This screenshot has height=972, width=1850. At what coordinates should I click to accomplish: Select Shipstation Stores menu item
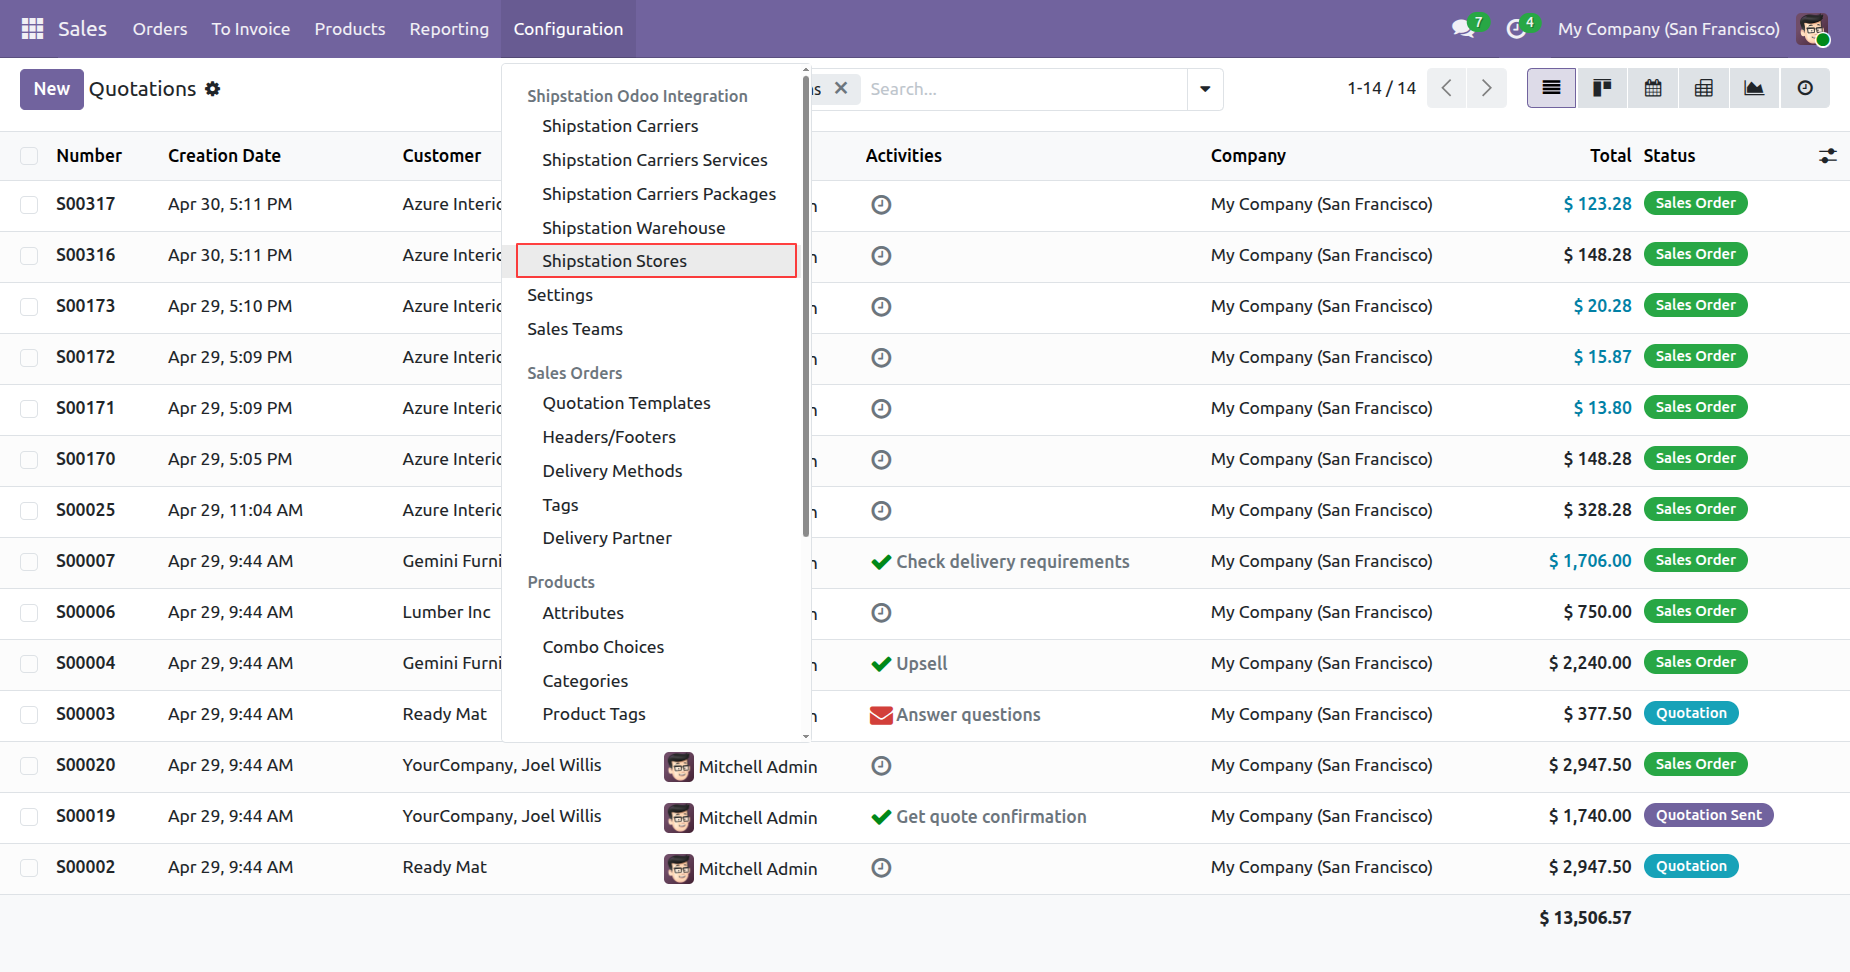656,261
